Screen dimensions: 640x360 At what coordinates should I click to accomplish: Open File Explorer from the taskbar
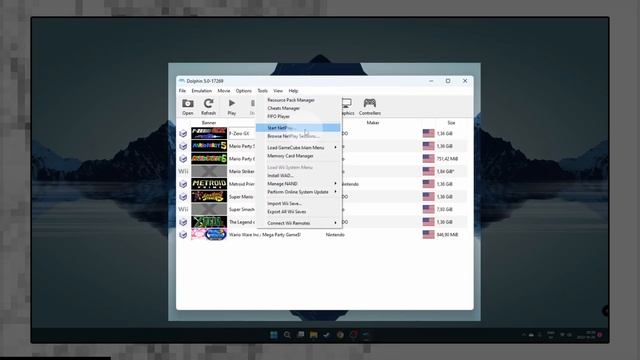point(313,335)
